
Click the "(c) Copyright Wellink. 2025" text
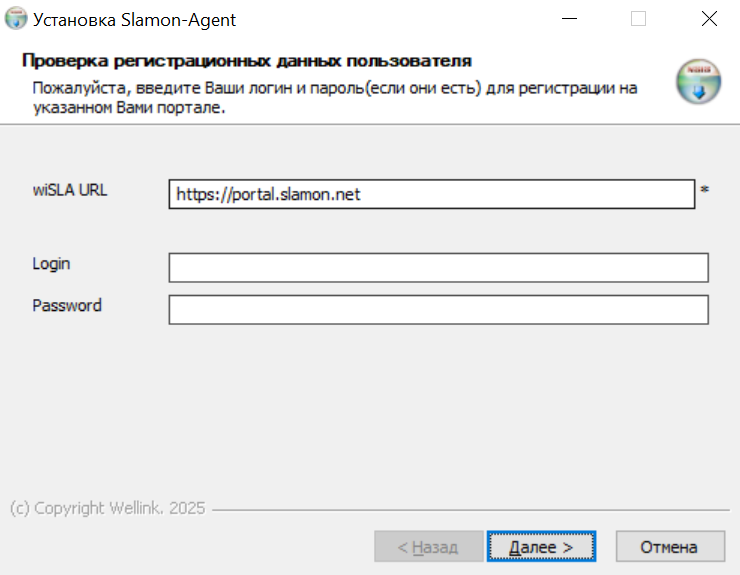coord(107,508)
